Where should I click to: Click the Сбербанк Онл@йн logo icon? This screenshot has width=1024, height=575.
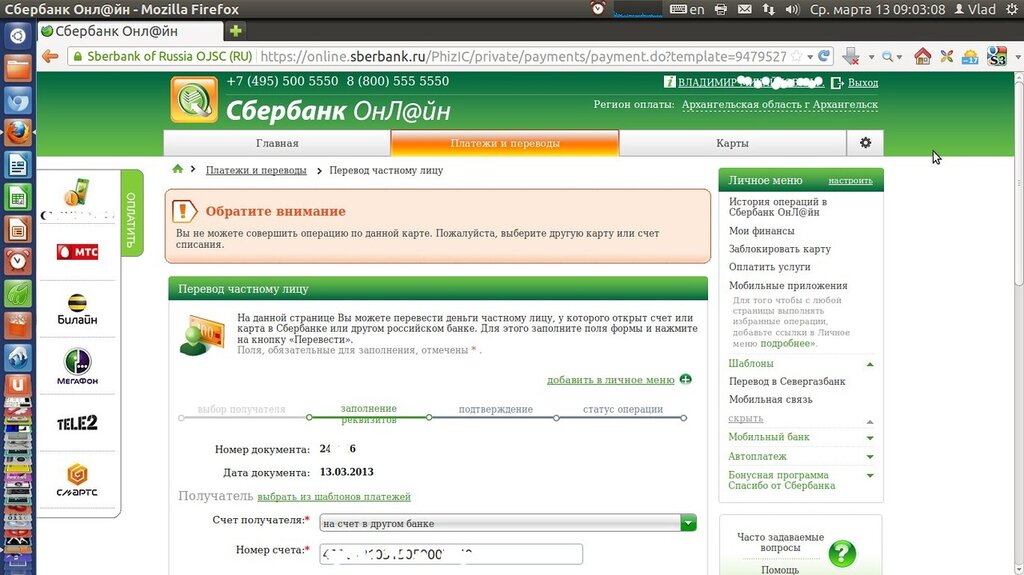194,100
